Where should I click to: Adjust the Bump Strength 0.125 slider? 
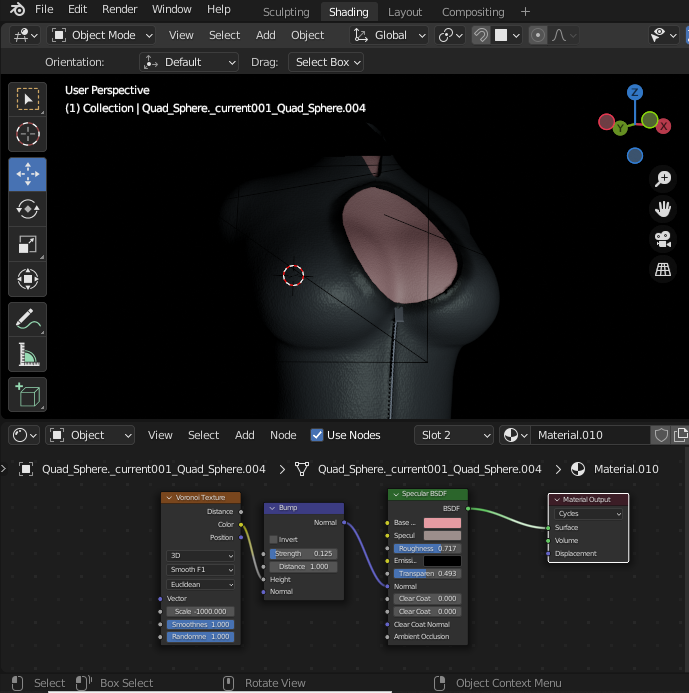pyautogui.click(x=304, y=554)
